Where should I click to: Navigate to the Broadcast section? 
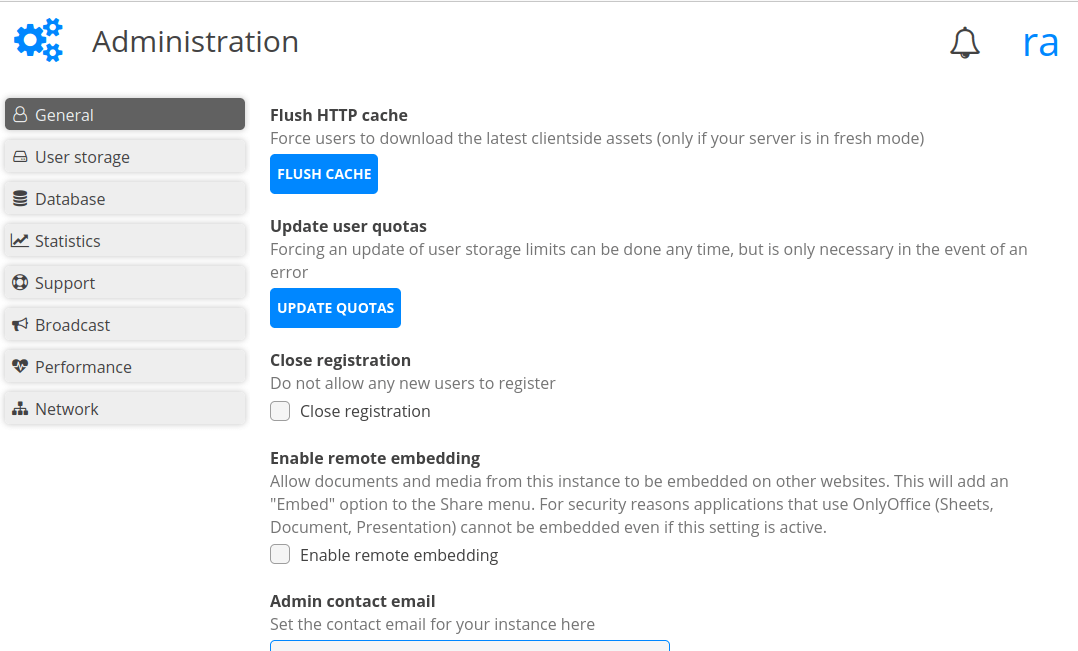tap(72, 324)
